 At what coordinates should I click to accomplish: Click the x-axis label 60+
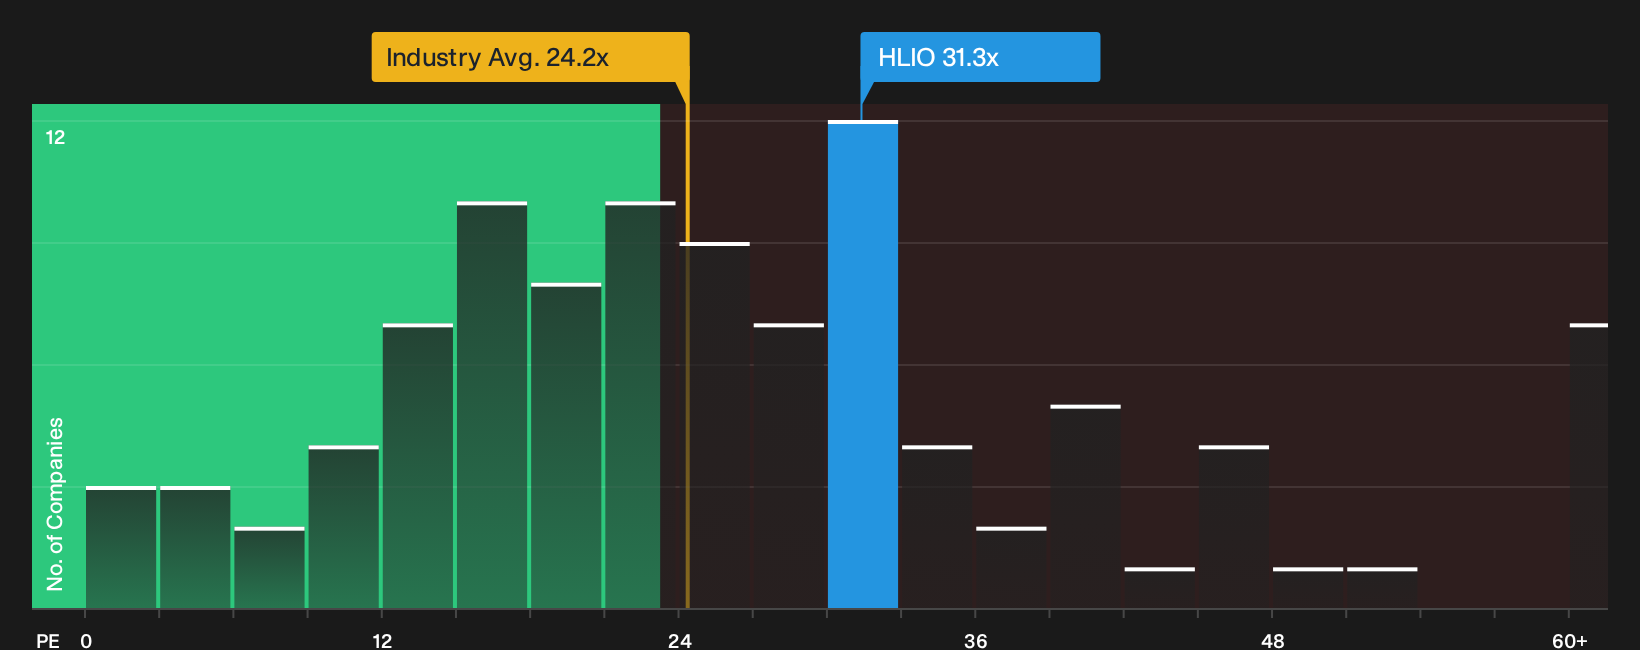pos(1569,640)
